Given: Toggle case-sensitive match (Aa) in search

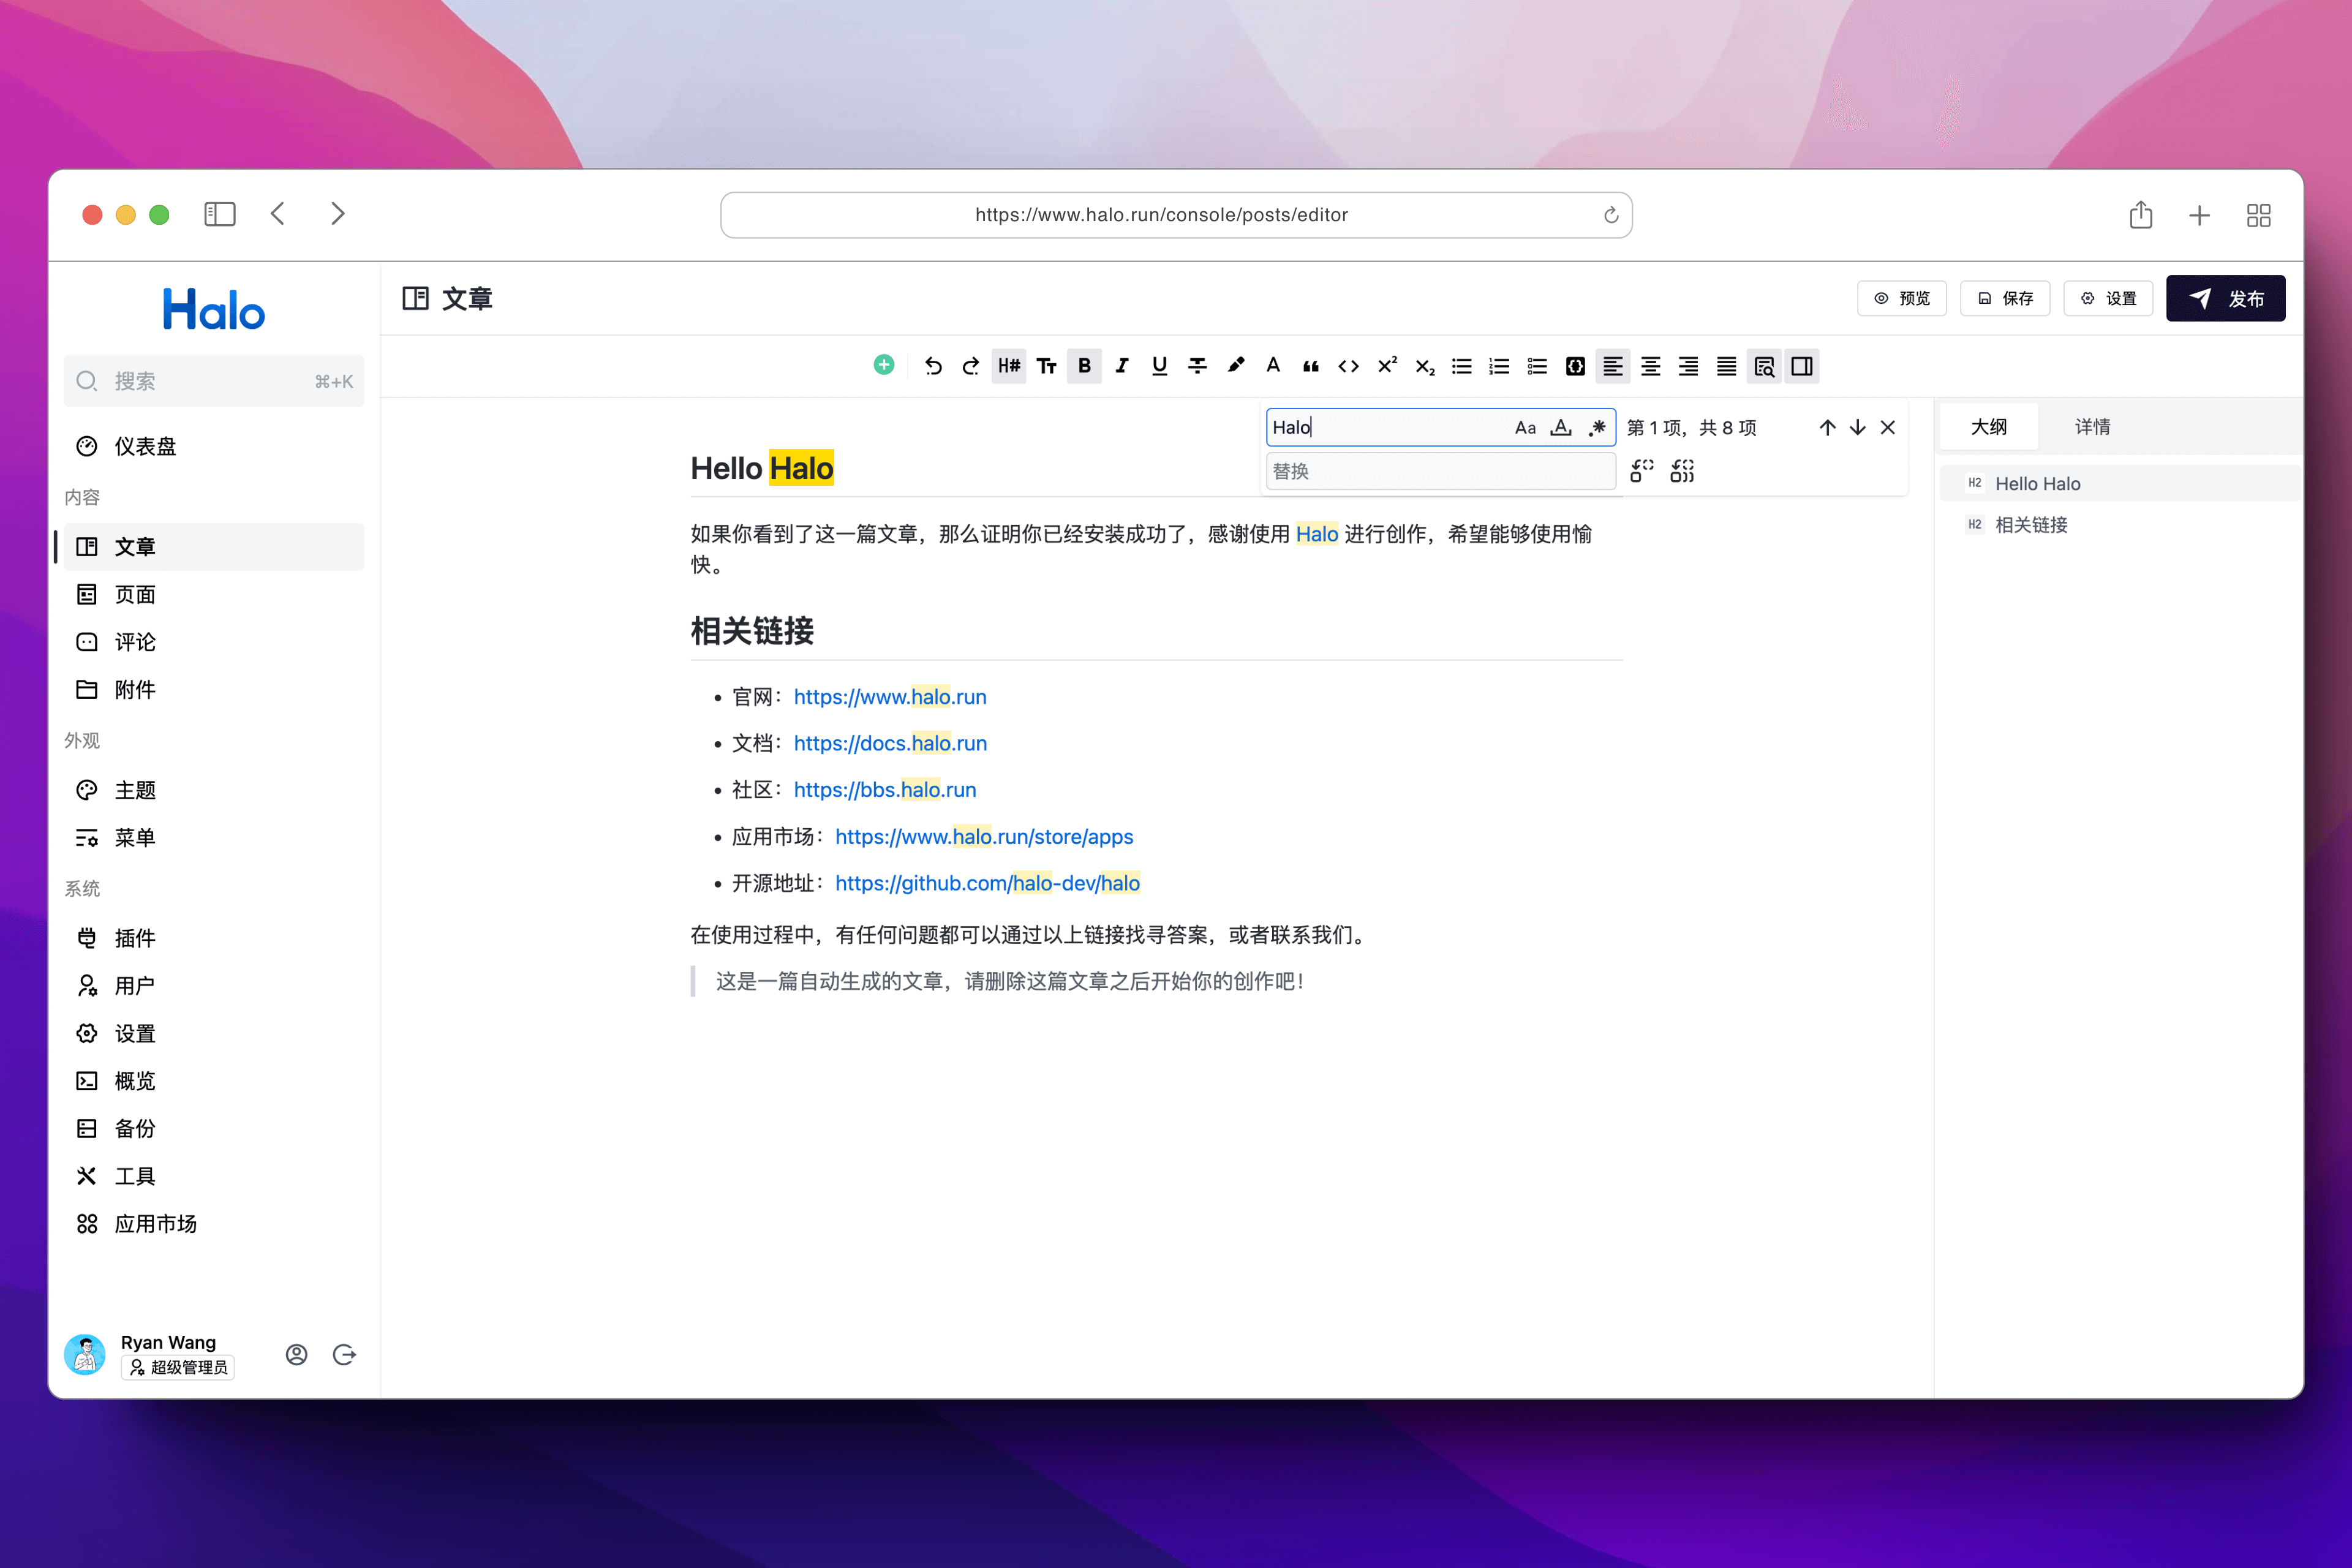Looking at the screenshot, I should click(x=1525, y=428).
